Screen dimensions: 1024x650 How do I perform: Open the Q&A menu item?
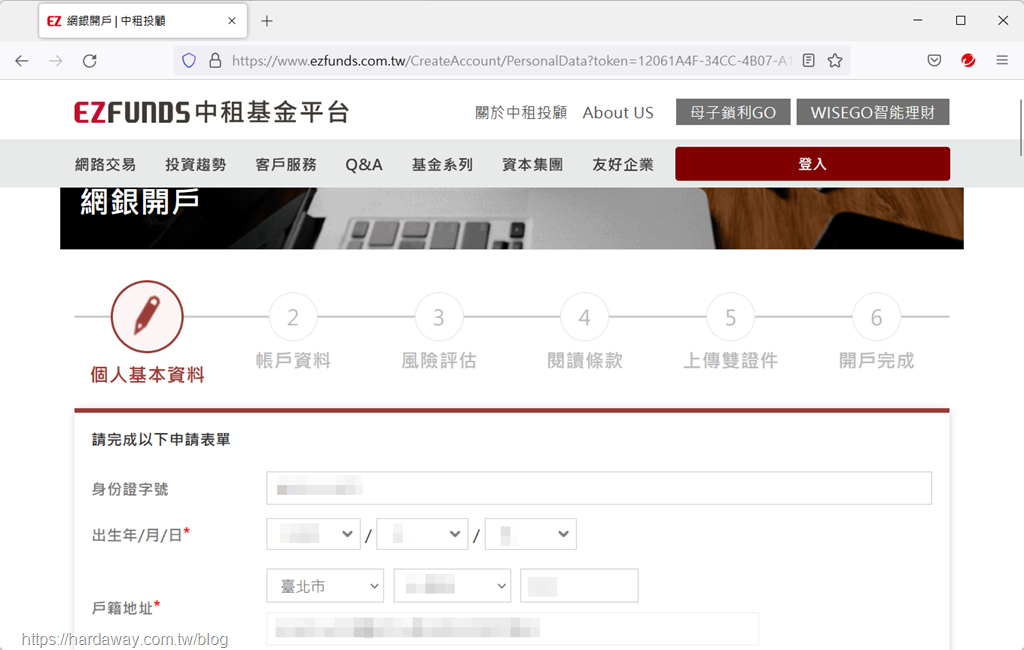pos(364,165)
